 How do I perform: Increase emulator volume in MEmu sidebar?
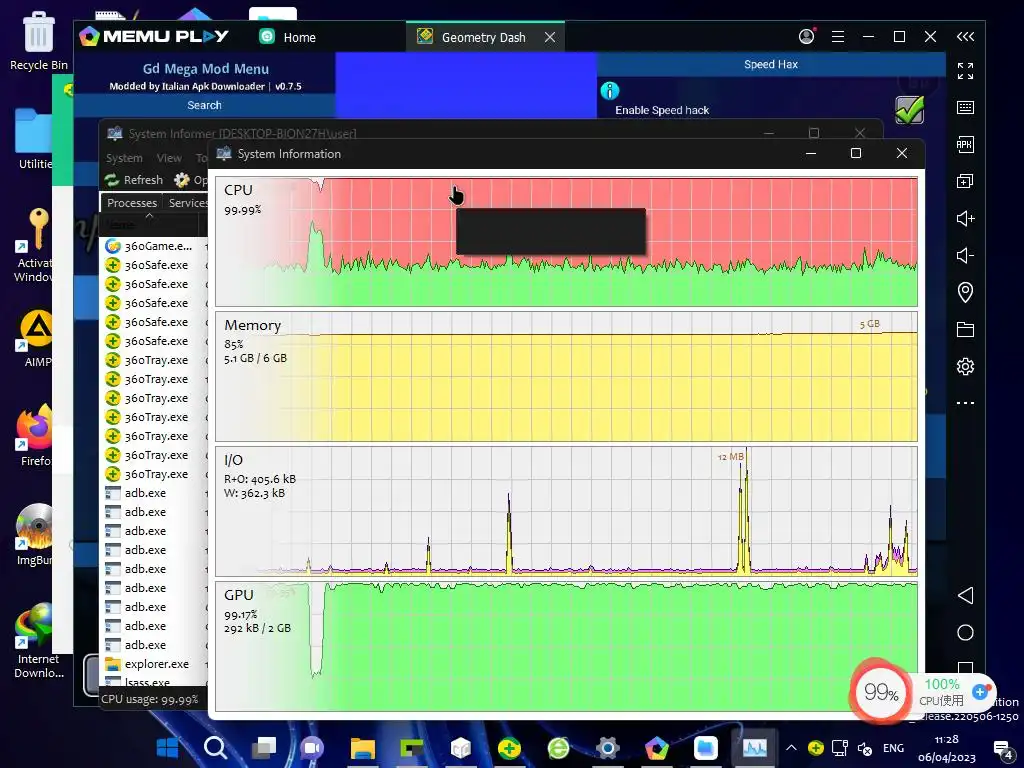pyautogui.click(x=965, y=218)
